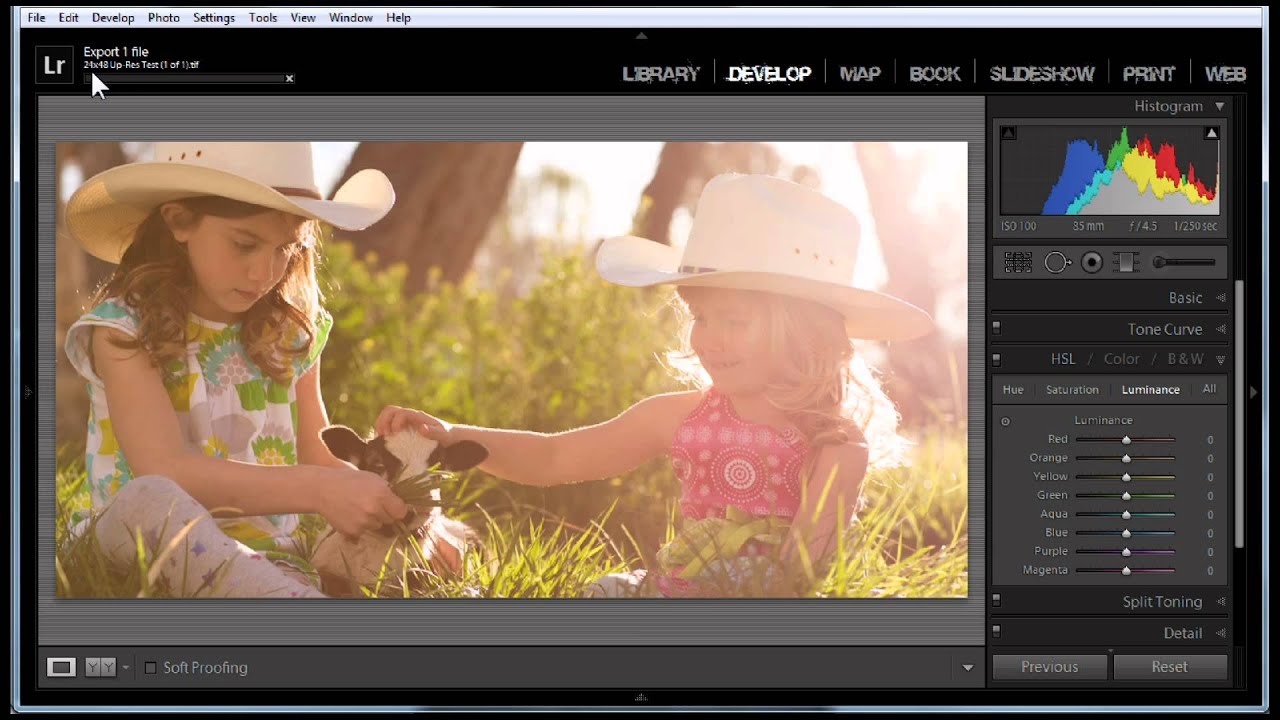Select the All tab in HSL
This screenshot has height=720, width=1280.
pyautogui.click(x=1209, y=389)
